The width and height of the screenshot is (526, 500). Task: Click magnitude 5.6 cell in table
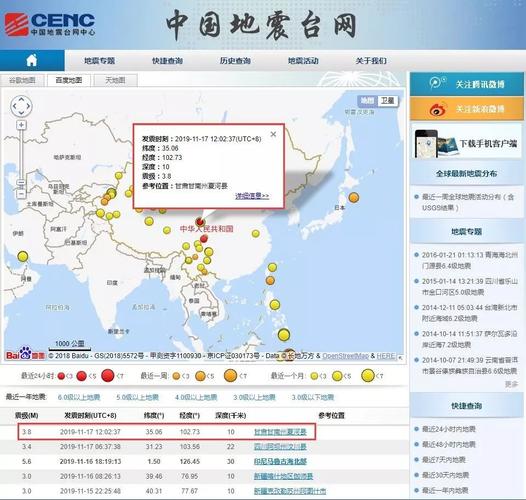27,461
